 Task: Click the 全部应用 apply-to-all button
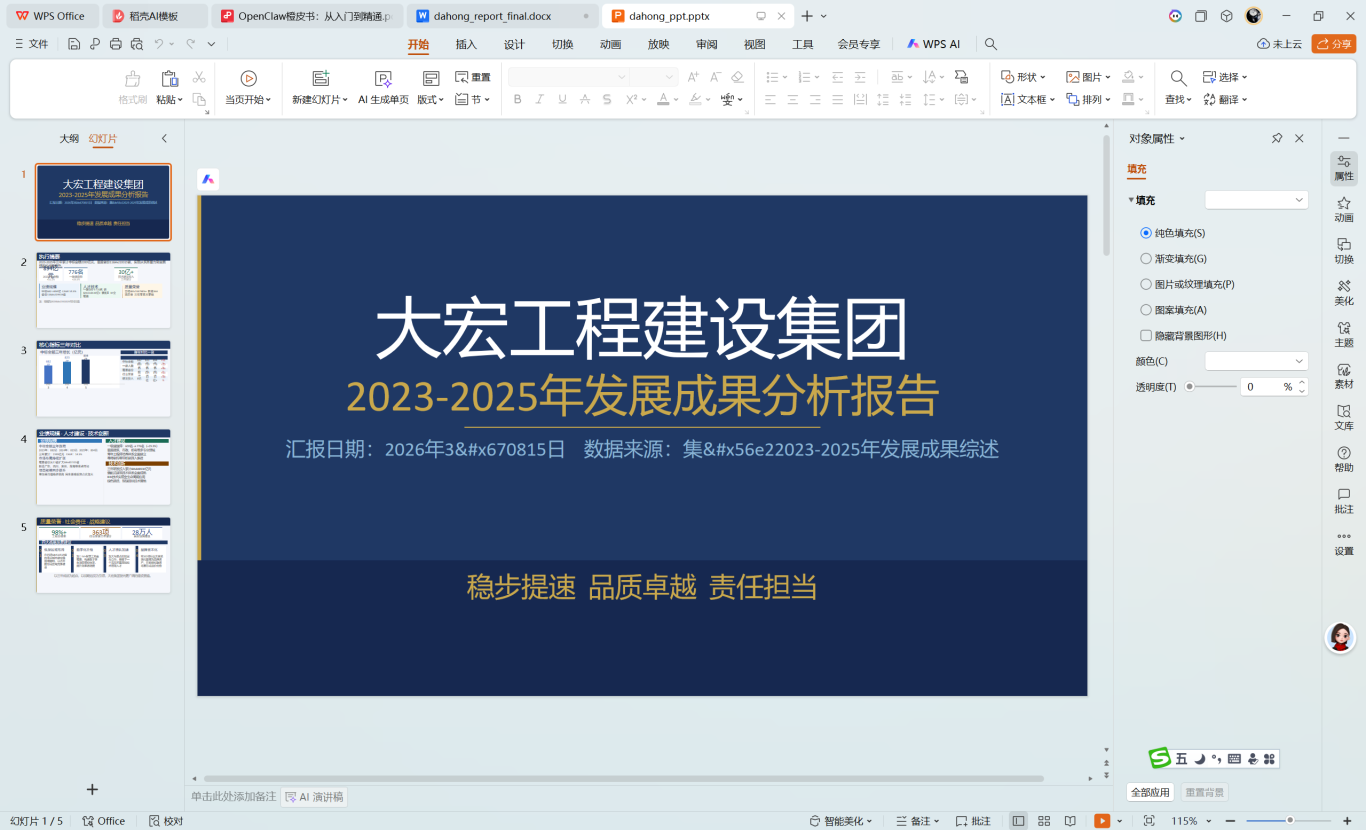(1150, 792)
